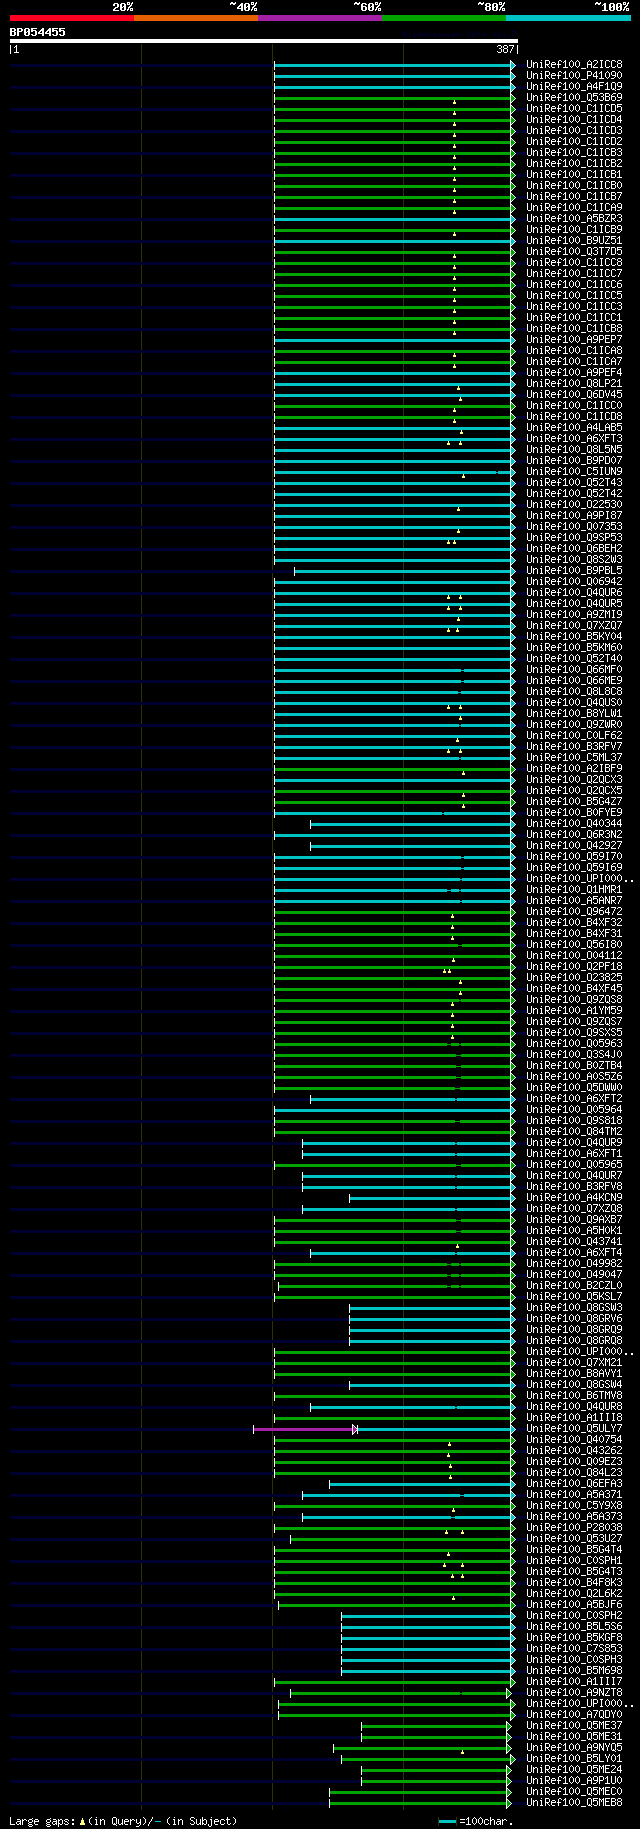Viewport: 640px width, 1829px height.
Task: Select the UniRef100_A9NZT8 label
Action: coord(574,1693)
